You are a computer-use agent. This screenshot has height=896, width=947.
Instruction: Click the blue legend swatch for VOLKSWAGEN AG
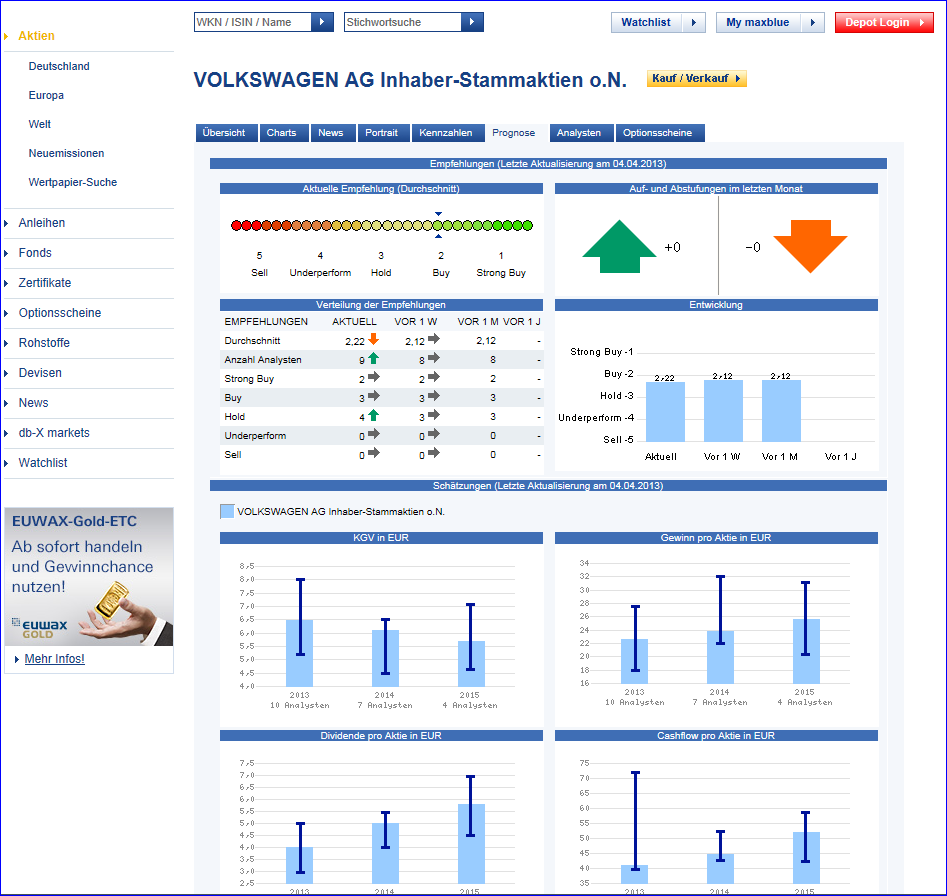(227, 511)
